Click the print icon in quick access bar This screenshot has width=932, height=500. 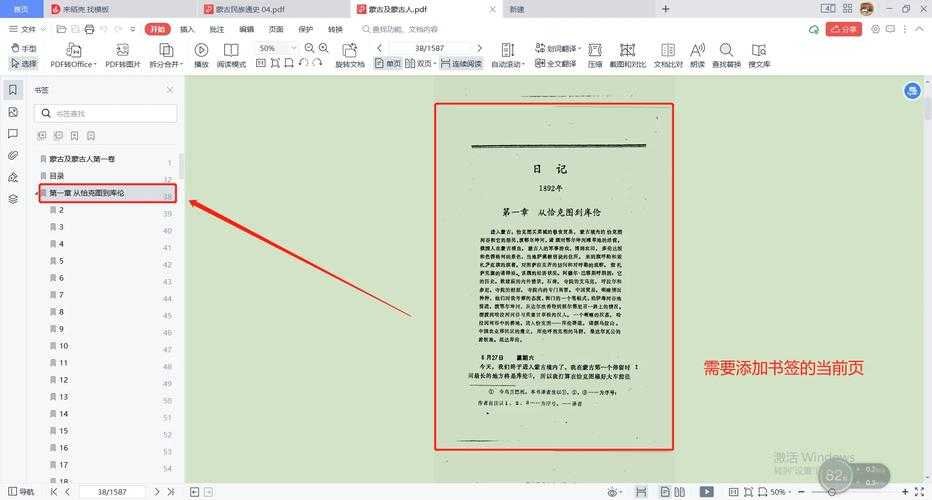[x=89, y=29]
